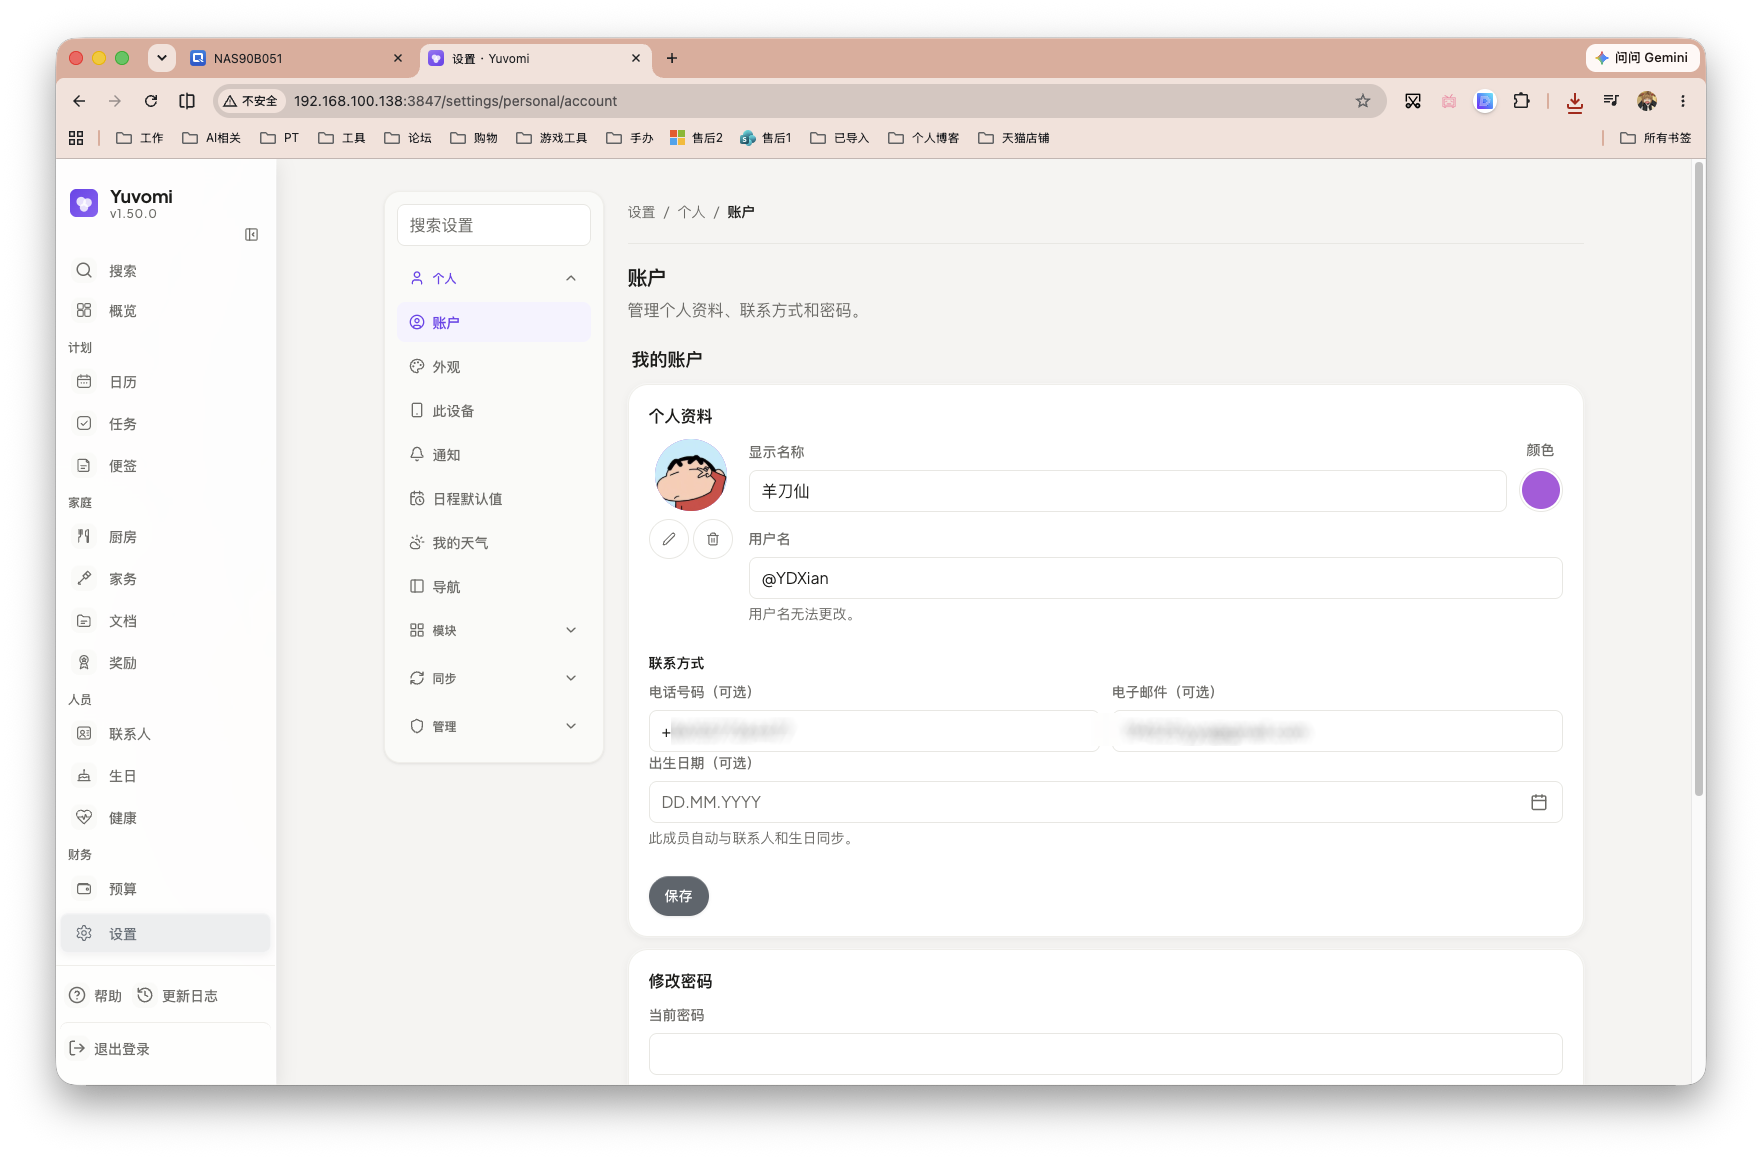This screenshot has width=1762, height=1159.
Task: Log out via 退出登录
Action: coord(109,1049)
